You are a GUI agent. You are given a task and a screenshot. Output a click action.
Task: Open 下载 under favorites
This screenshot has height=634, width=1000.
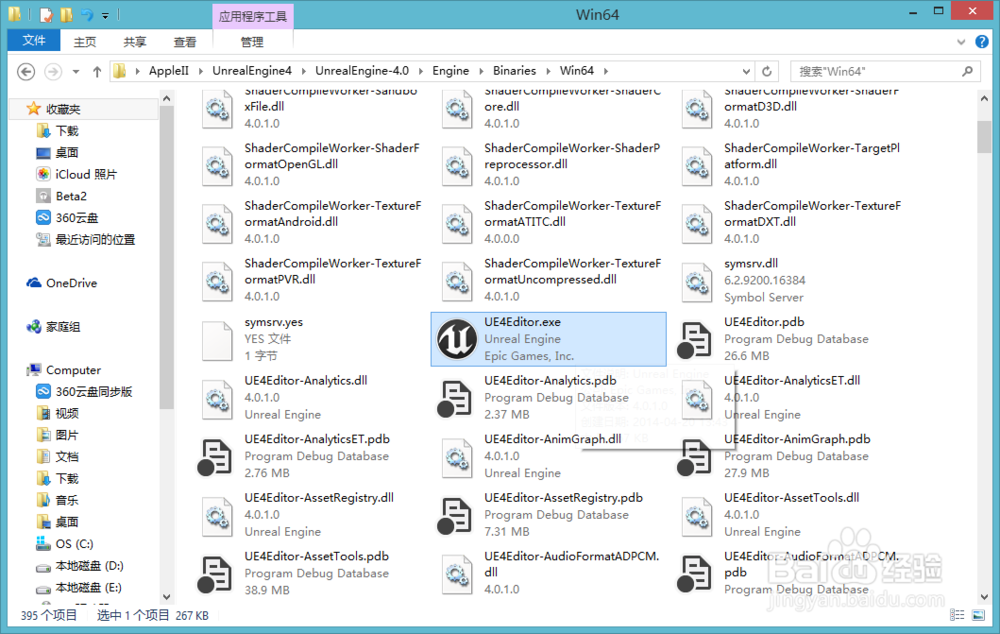67,131
